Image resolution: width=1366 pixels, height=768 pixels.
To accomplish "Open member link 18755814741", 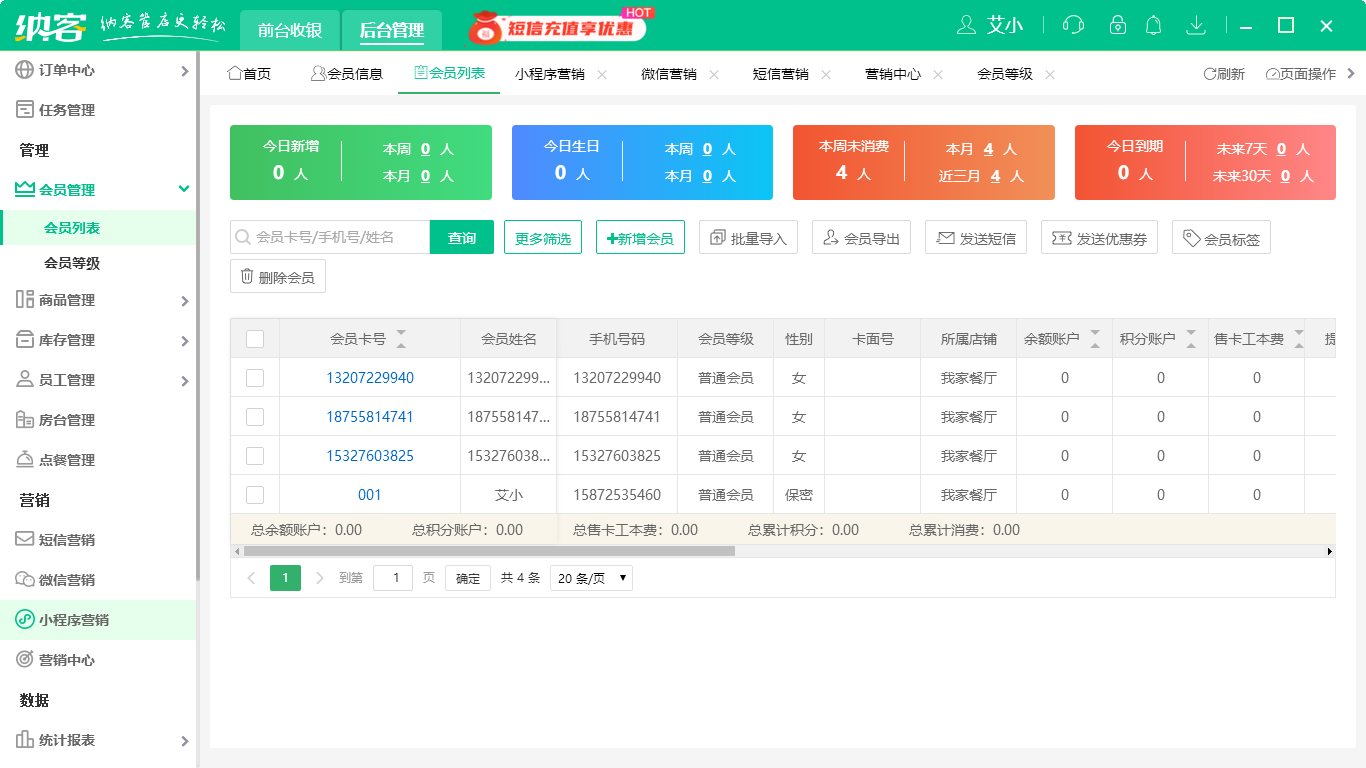I will point(370,416).
